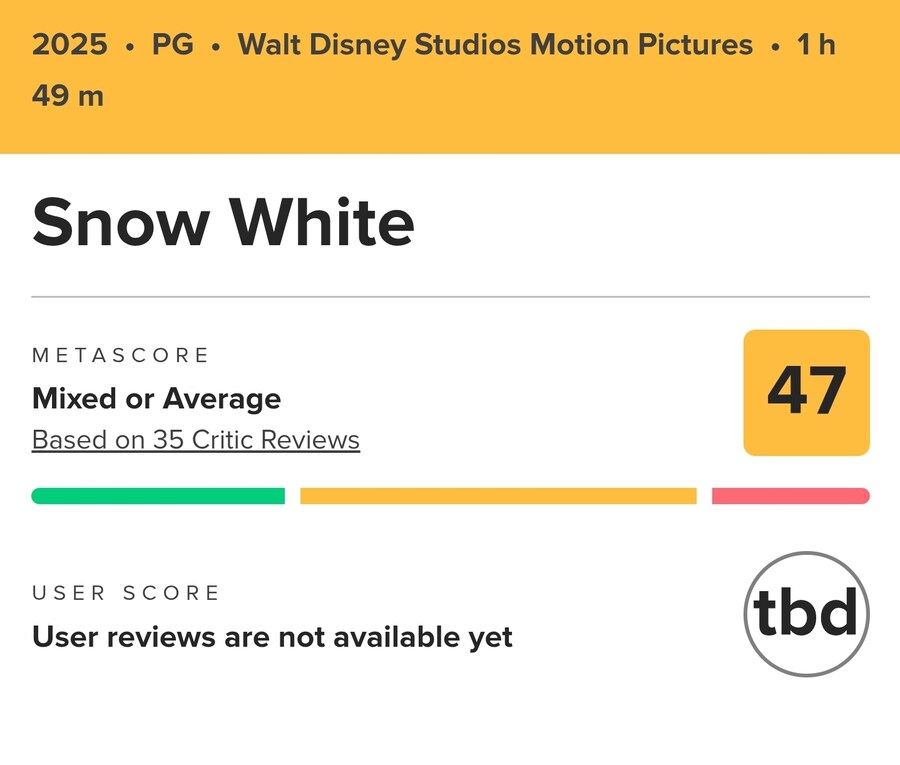900x765 pixels.
Task: Click the tbd user score circle
Action: click(x=806, y=613)
